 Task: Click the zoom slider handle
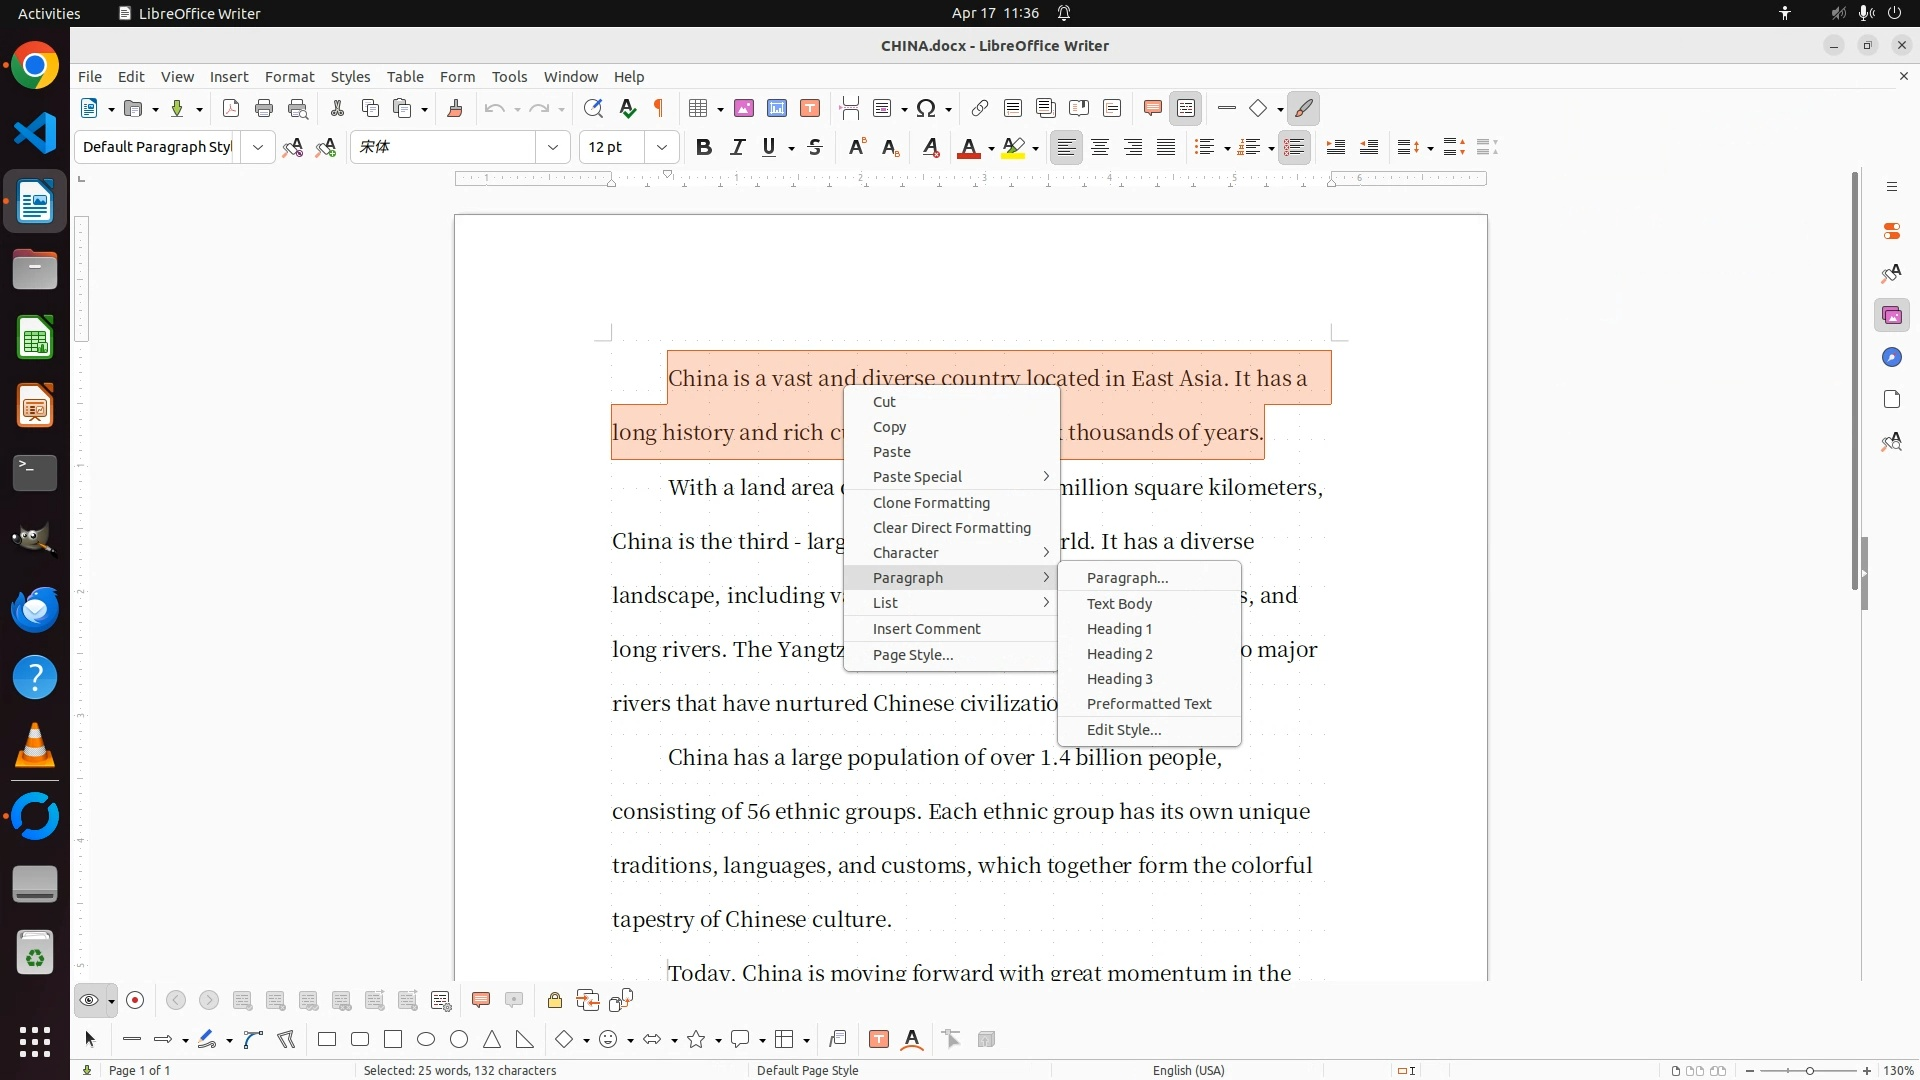1809,1071
